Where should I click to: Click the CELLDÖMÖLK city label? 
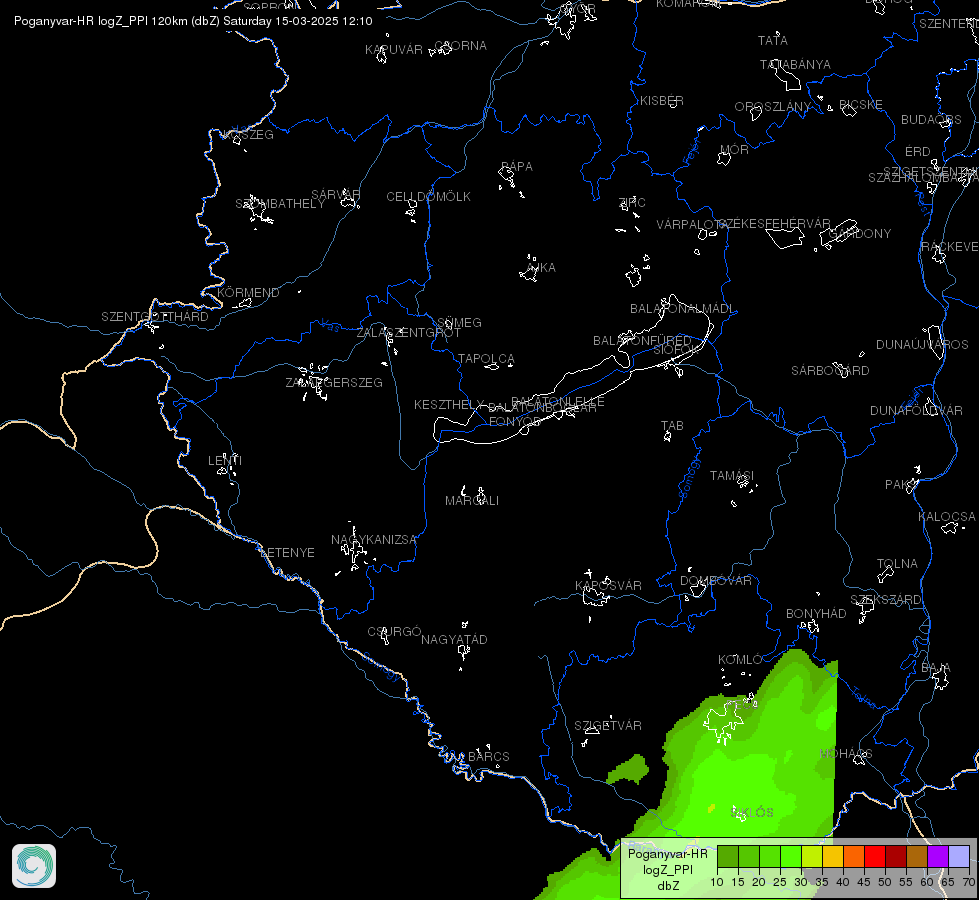click(428, 197)
